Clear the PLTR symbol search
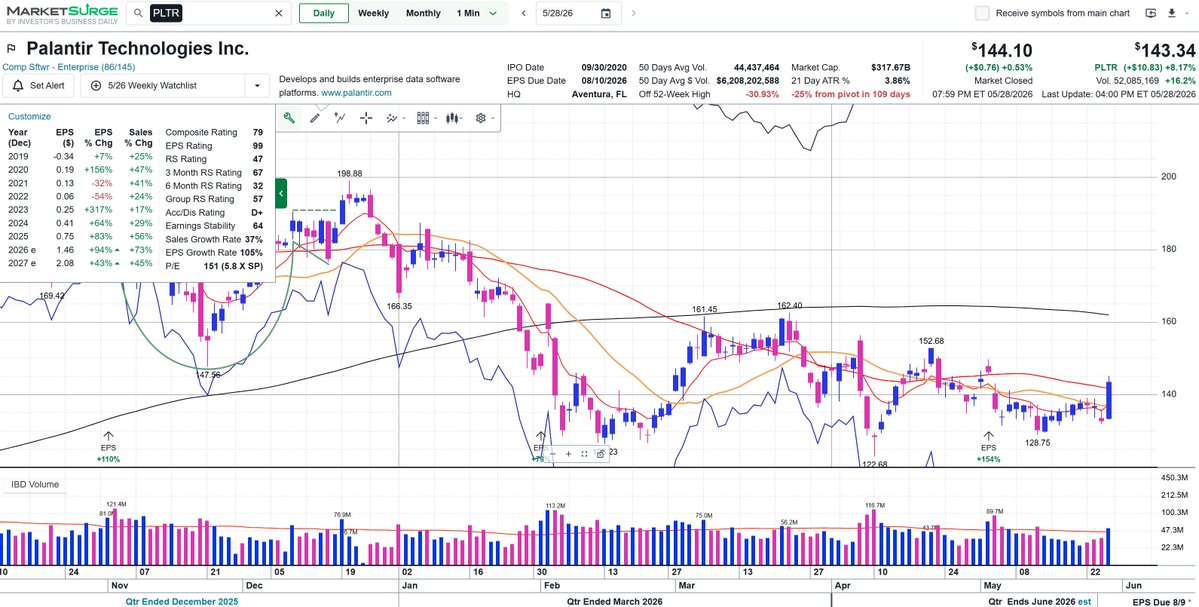Viewport: 1199px width, 607px height. [x=278, y=13]
